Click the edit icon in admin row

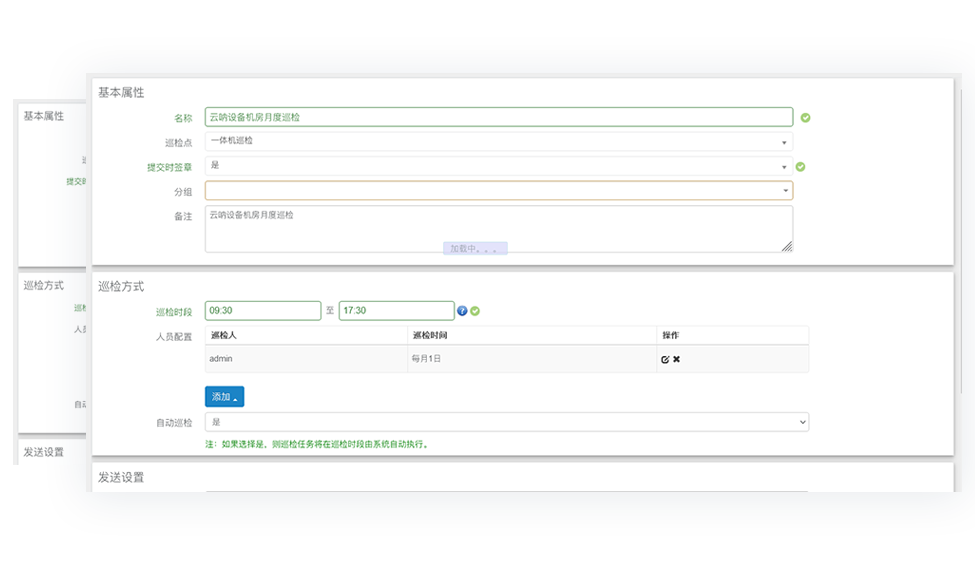(x=665, y=359)
